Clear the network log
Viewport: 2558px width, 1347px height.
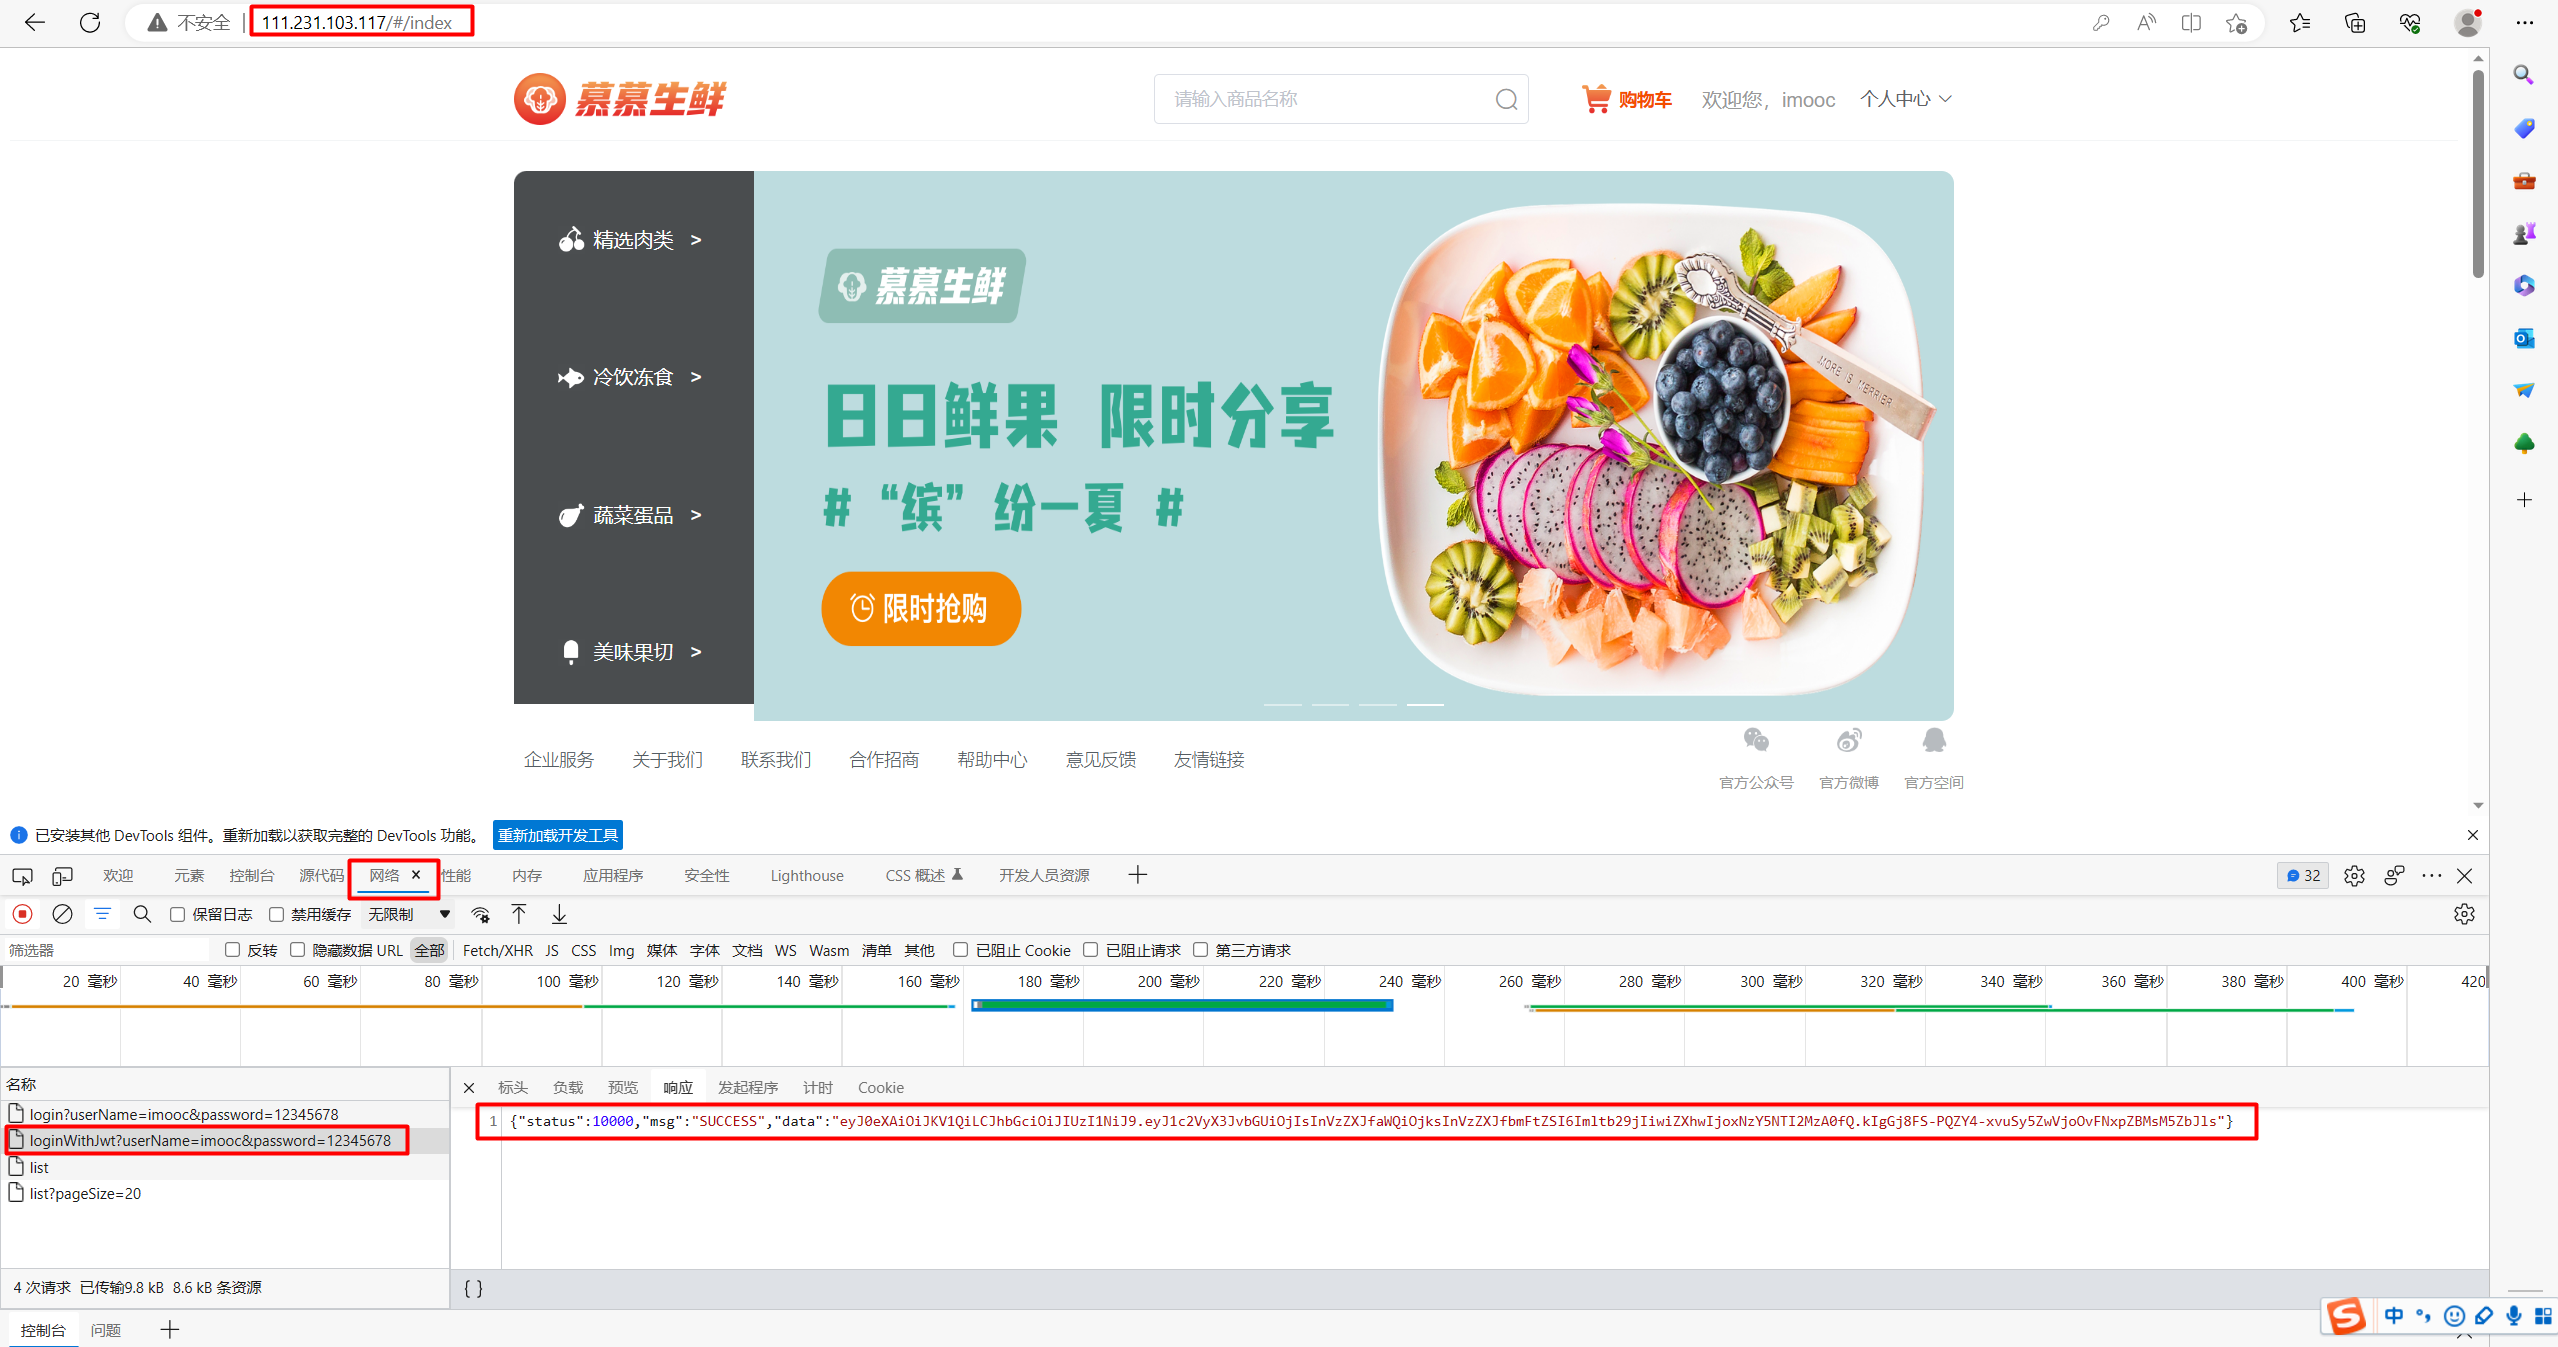[x=62, y=914]
